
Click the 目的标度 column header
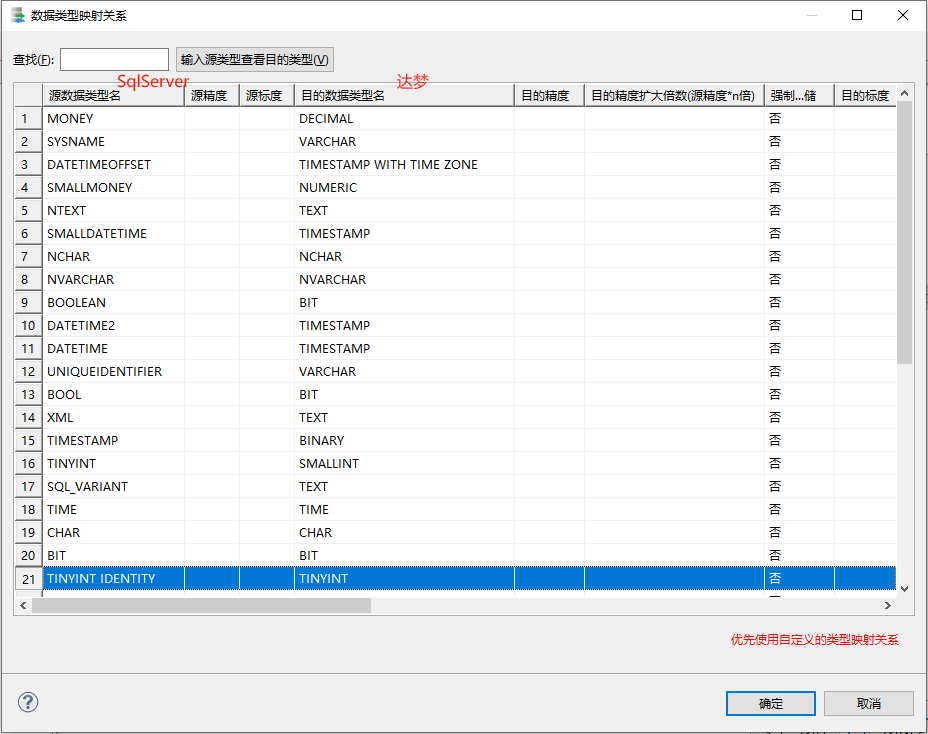(866, 95)
